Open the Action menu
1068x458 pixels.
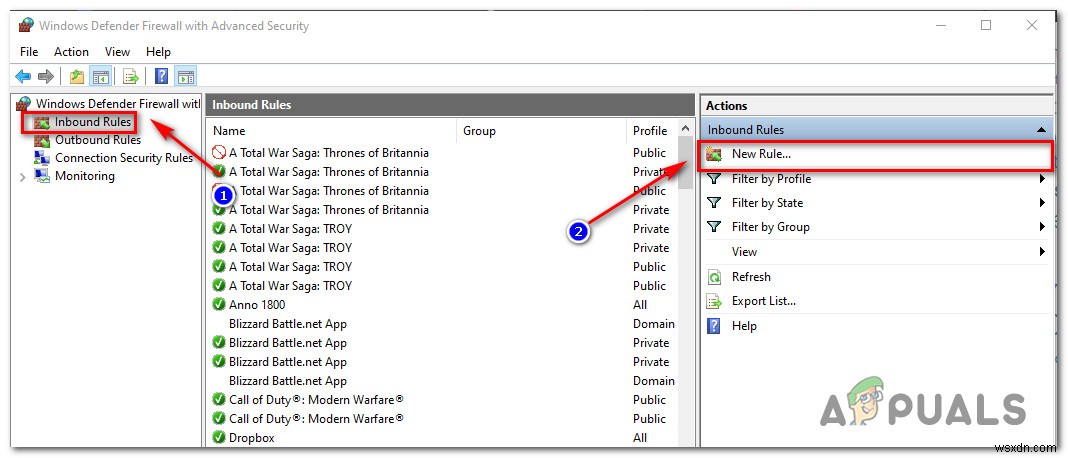pyautogui.click(x=71, y=52)
